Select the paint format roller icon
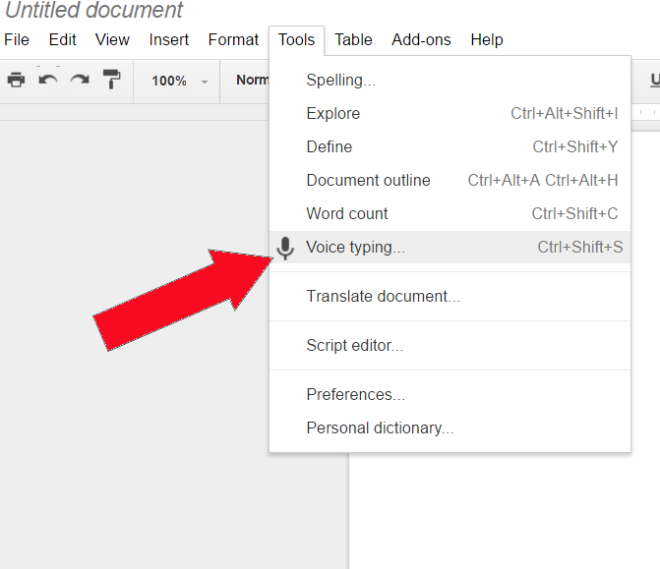Screen dimensions: 660x569 [x=111, y=80]
